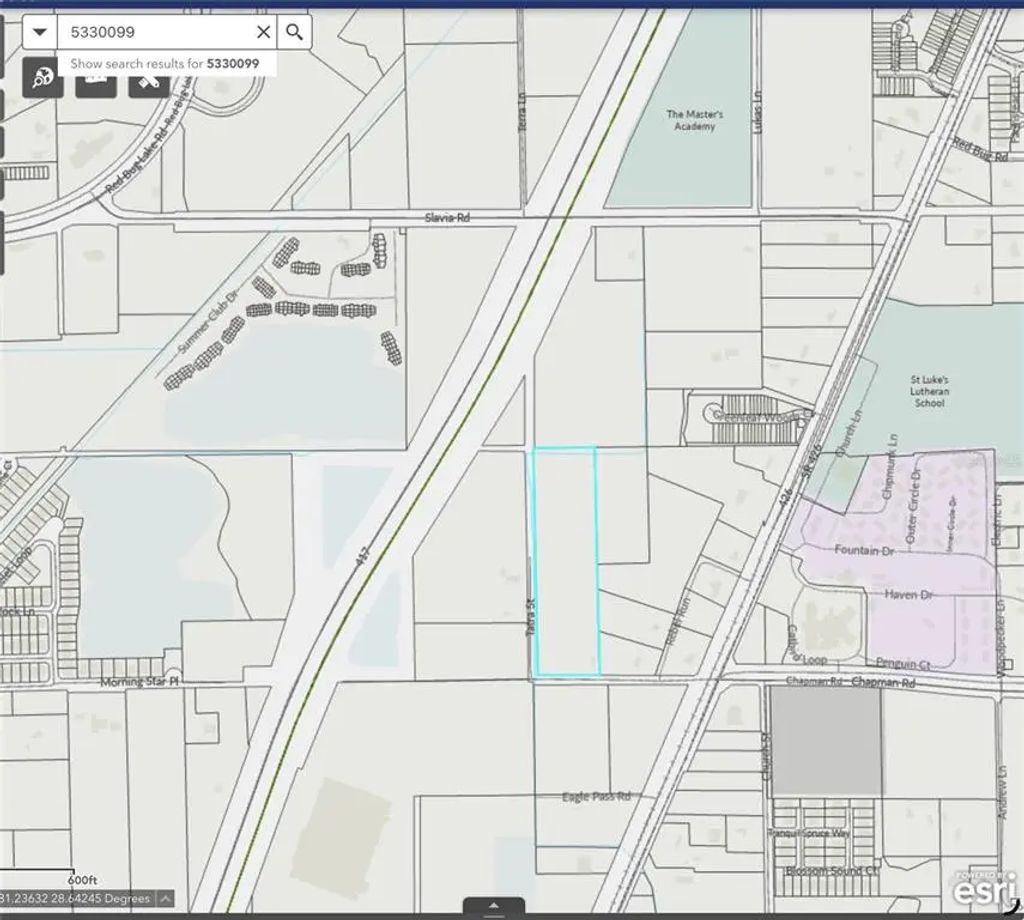Click the cyan highlighted parcel
1024x920 pixels.
point(566,562)
